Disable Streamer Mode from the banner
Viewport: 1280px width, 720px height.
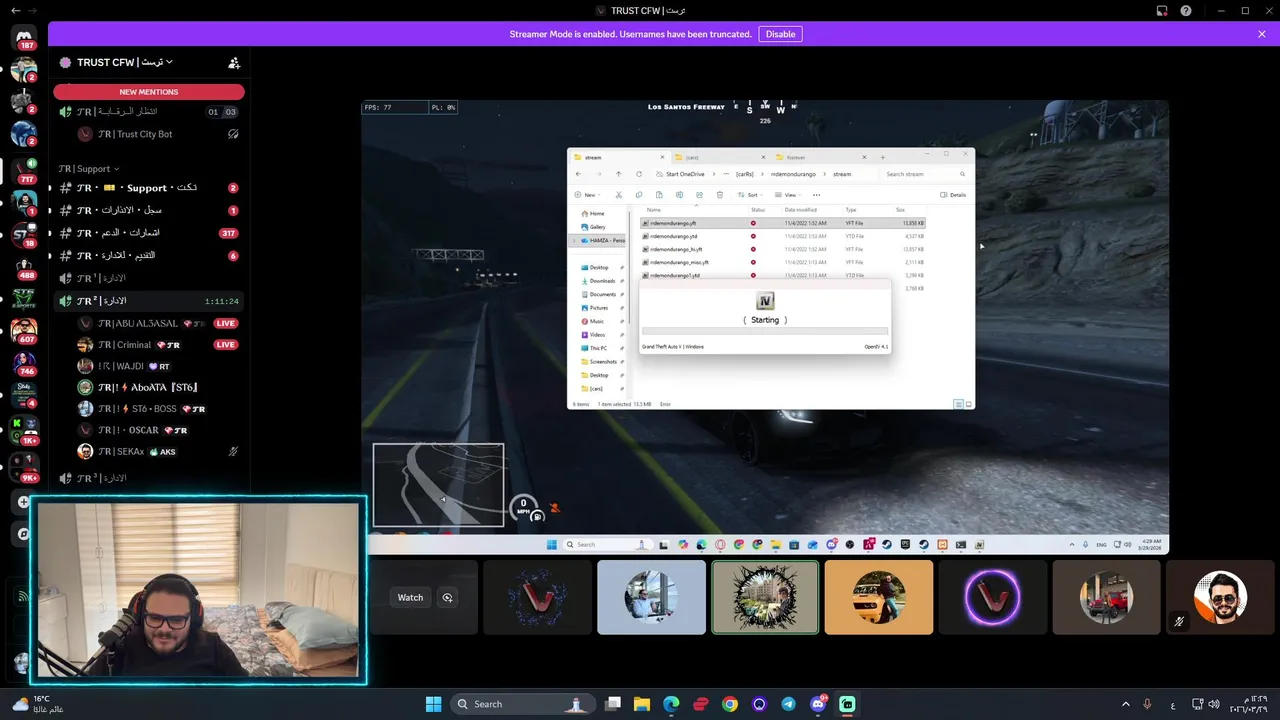(780, 34)
